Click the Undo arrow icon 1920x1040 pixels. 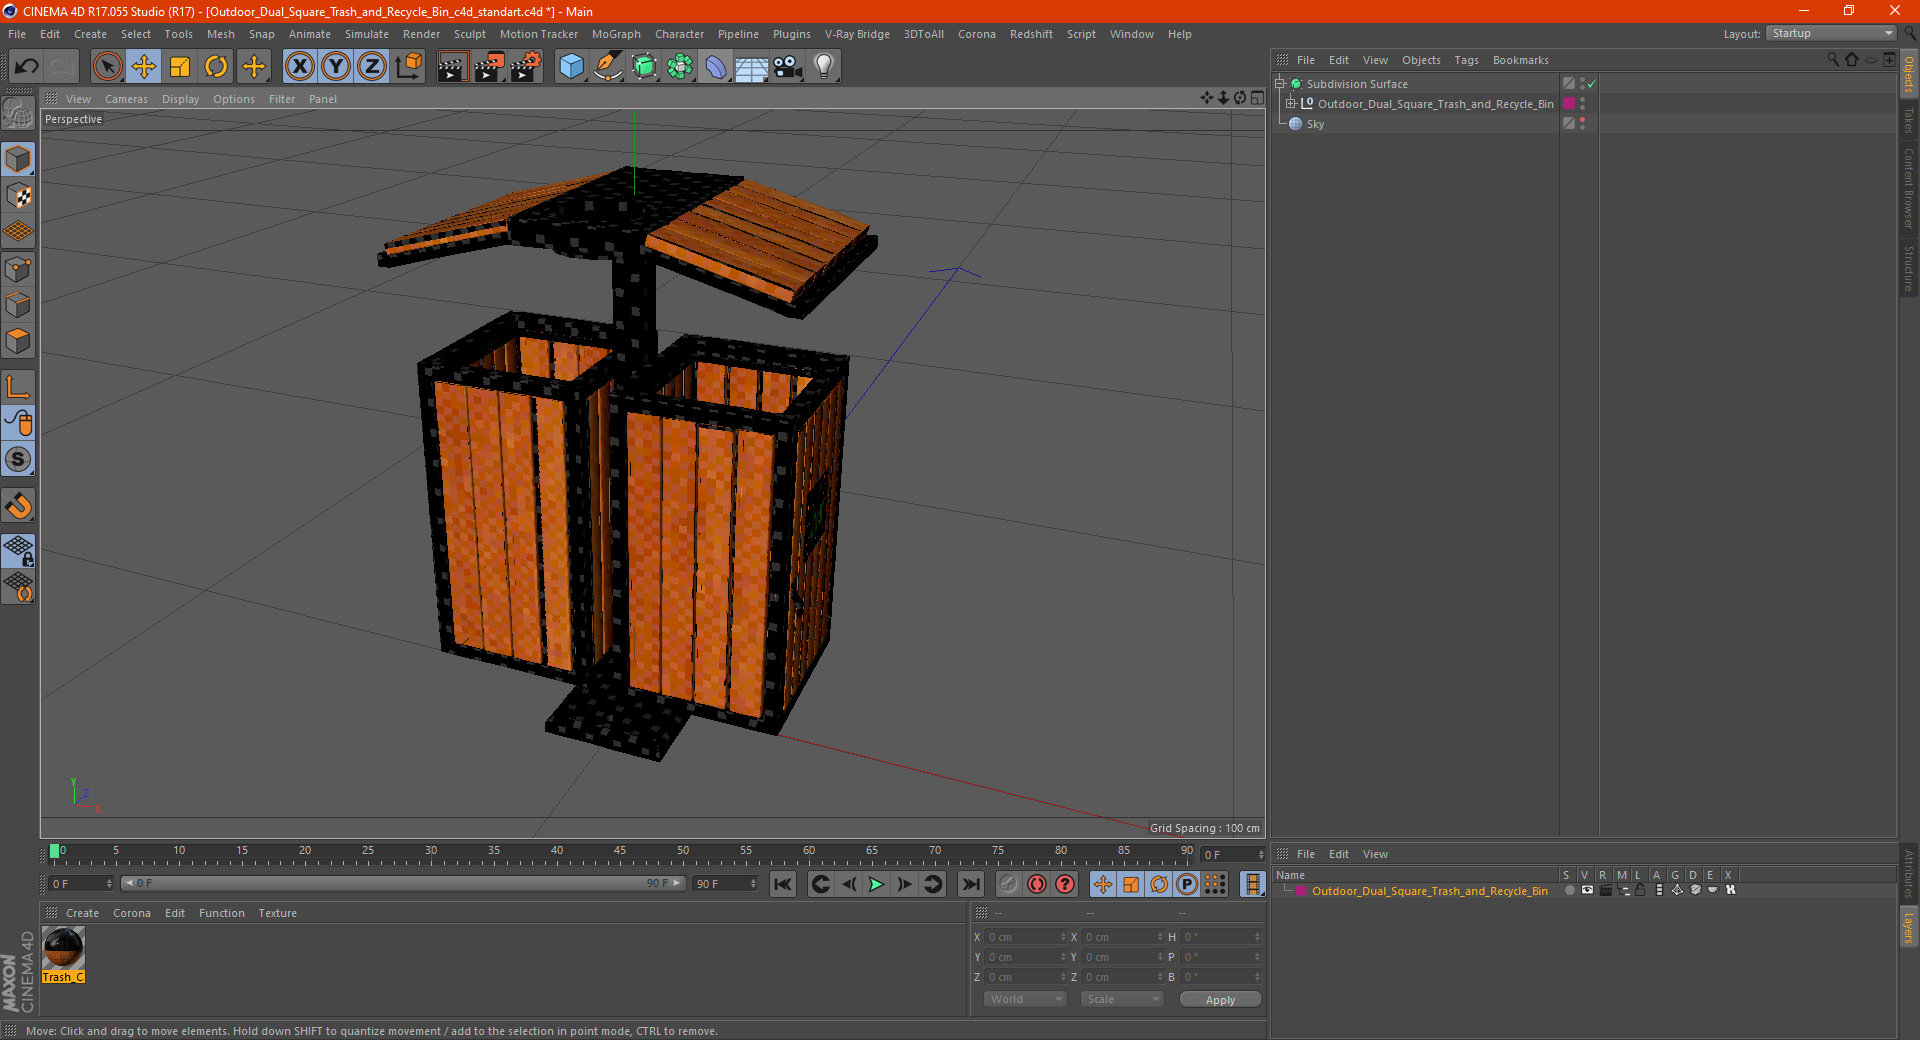click(27, 67)
